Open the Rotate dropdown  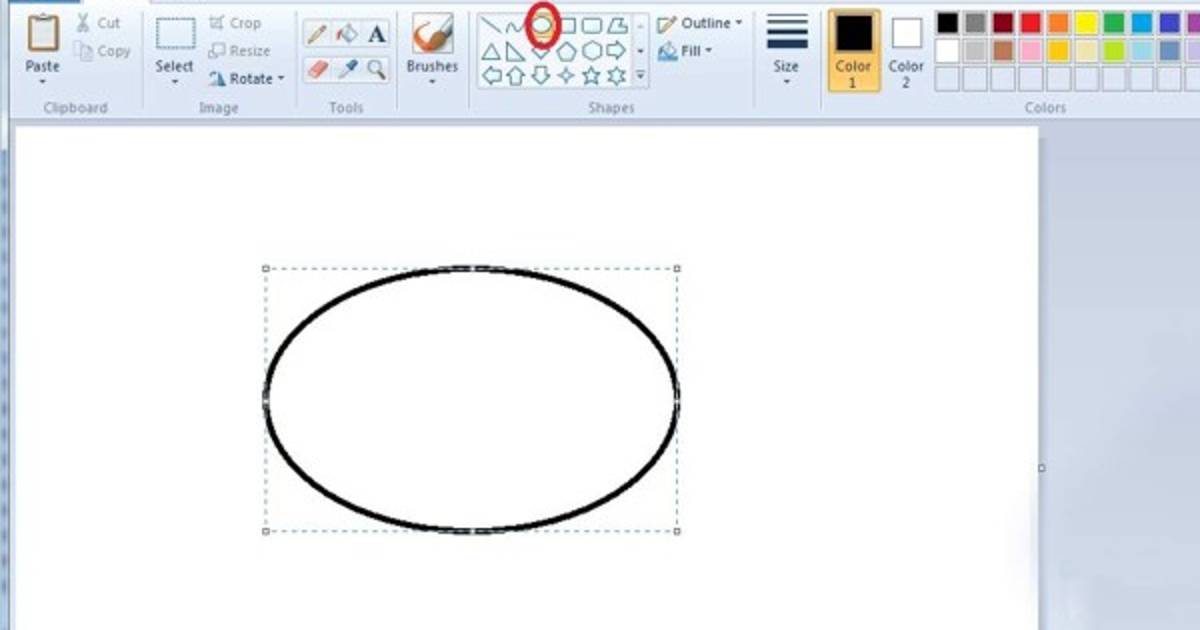point(246,78)
